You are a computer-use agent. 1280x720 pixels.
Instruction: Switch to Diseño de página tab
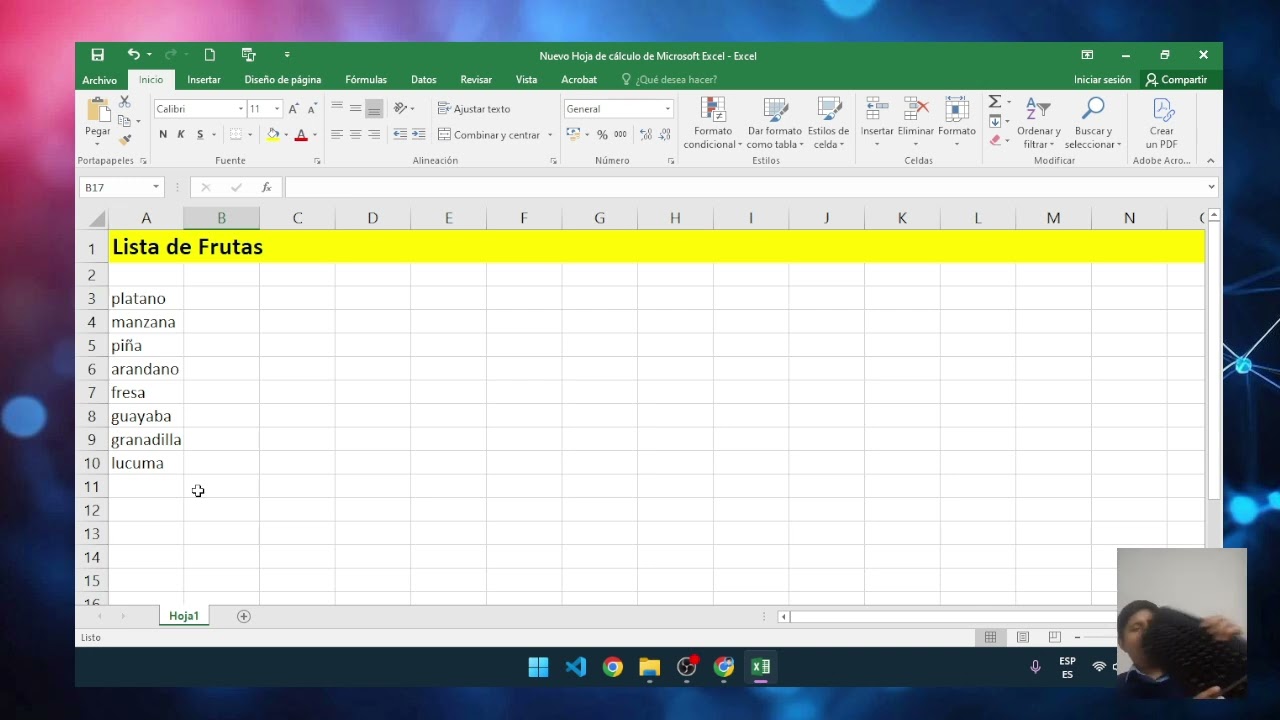tap(283, 80)
